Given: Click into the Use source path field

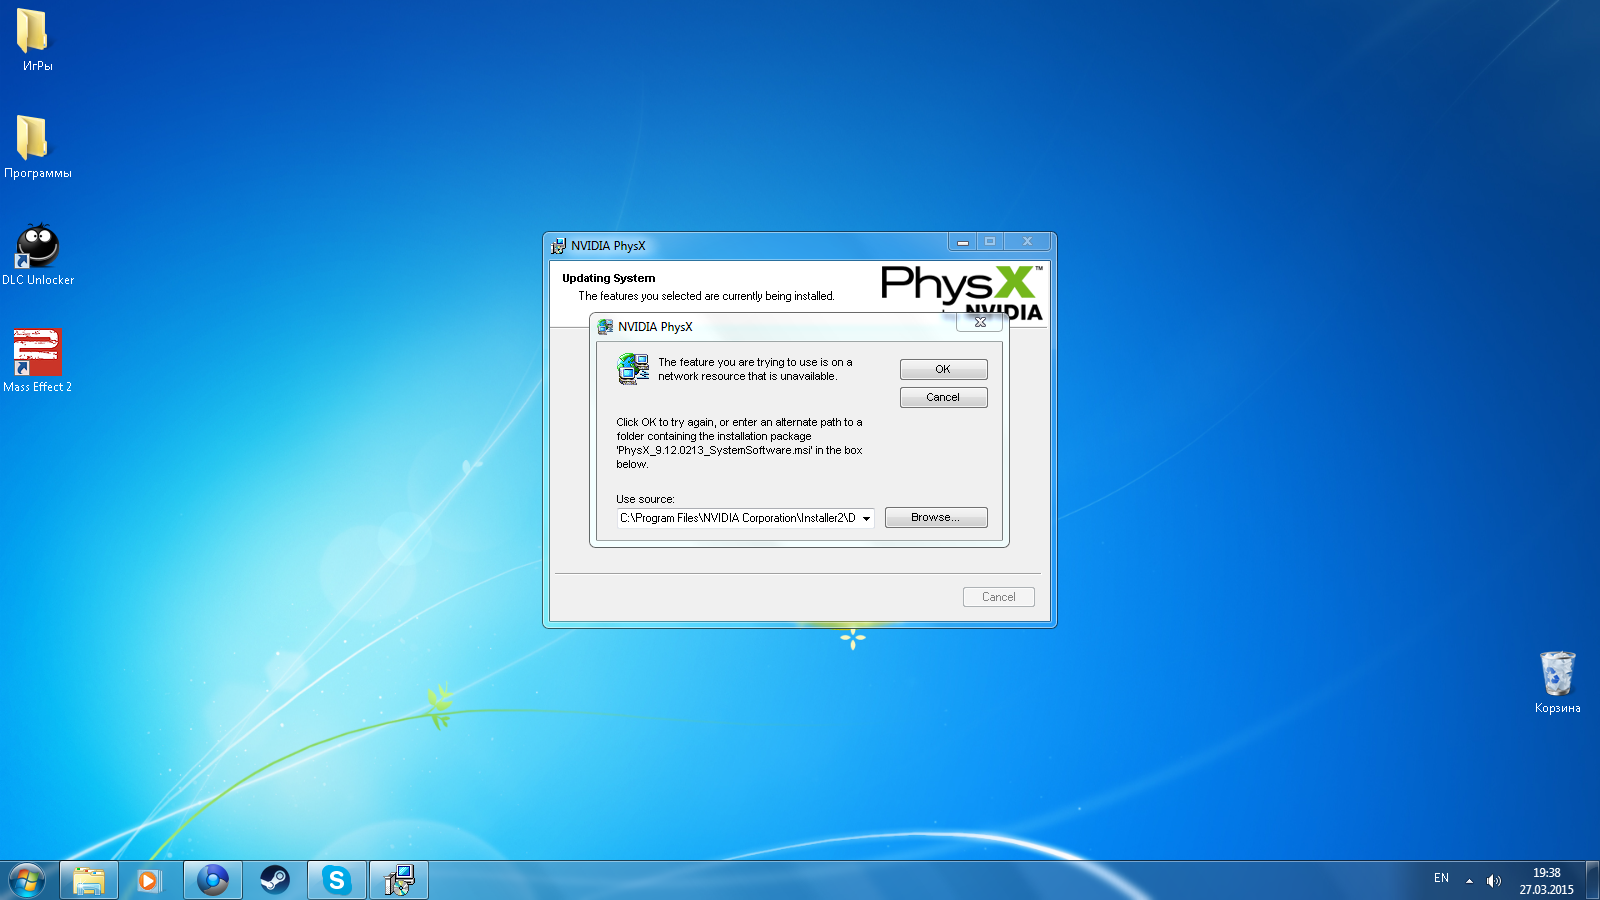Looking at the screenshot, I should pos(738,518).
